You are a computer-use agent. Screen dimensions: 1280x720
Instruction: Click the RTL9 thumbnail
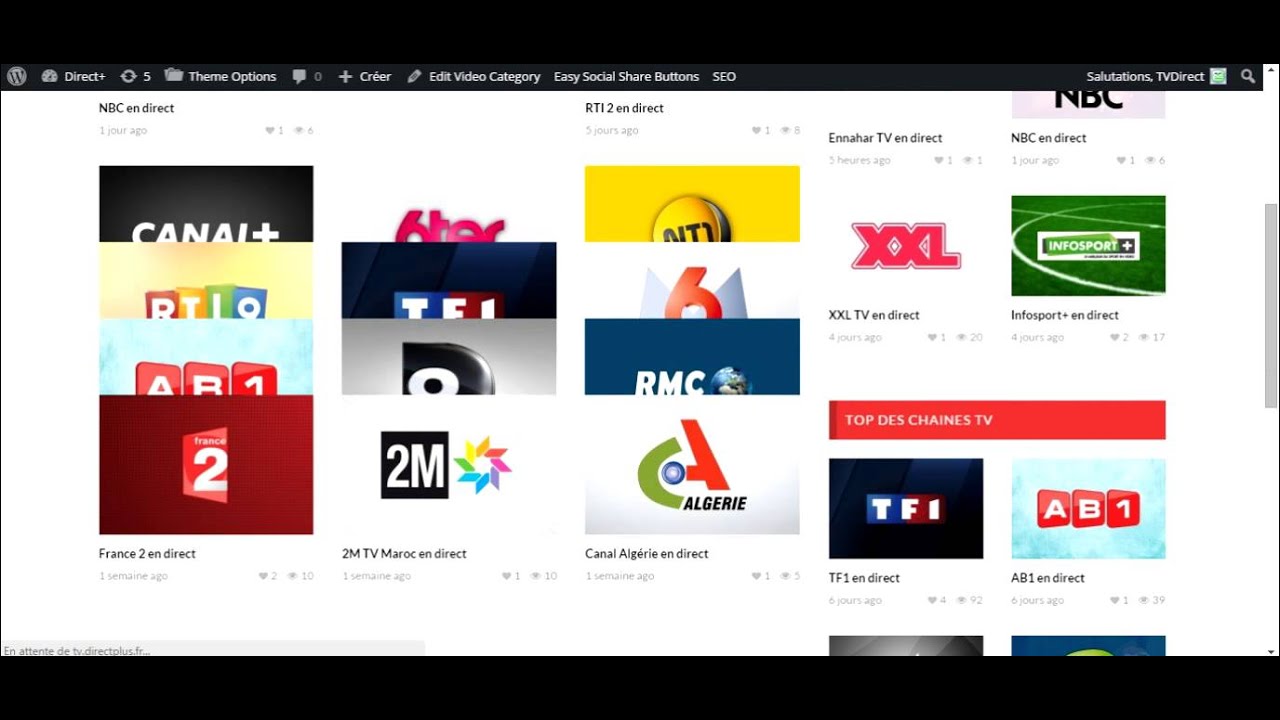point(206,280)
